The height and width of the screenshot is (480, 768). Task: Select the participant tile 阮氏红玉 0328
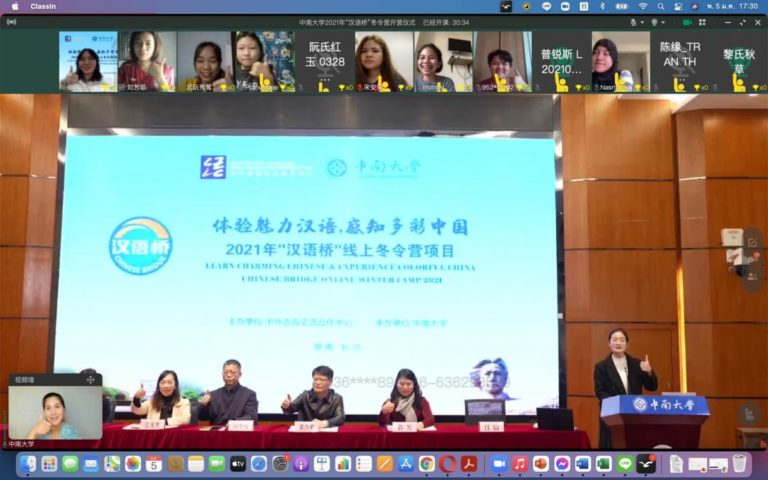click(325, 61)
